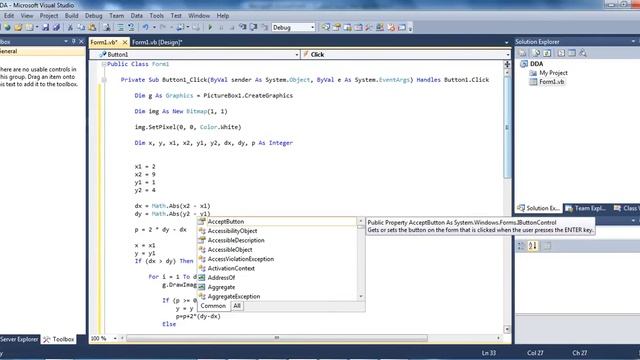Close the Toolbox panel
This screenshot has height=360, width=640.
click(81, 42)
